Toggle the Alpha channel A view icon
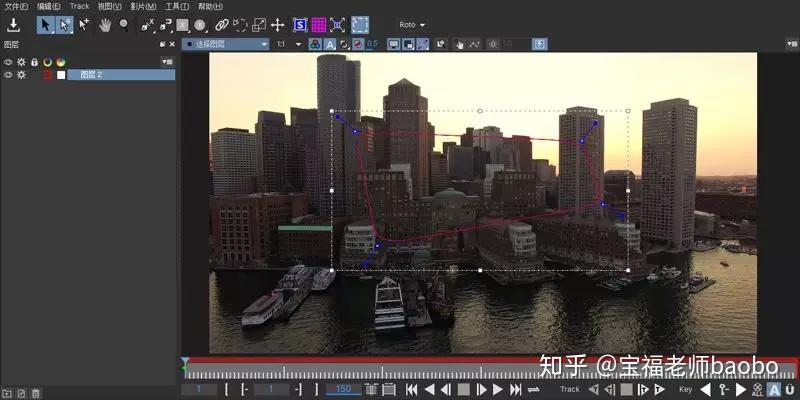 pyautogui.click(x=330, y=44)
